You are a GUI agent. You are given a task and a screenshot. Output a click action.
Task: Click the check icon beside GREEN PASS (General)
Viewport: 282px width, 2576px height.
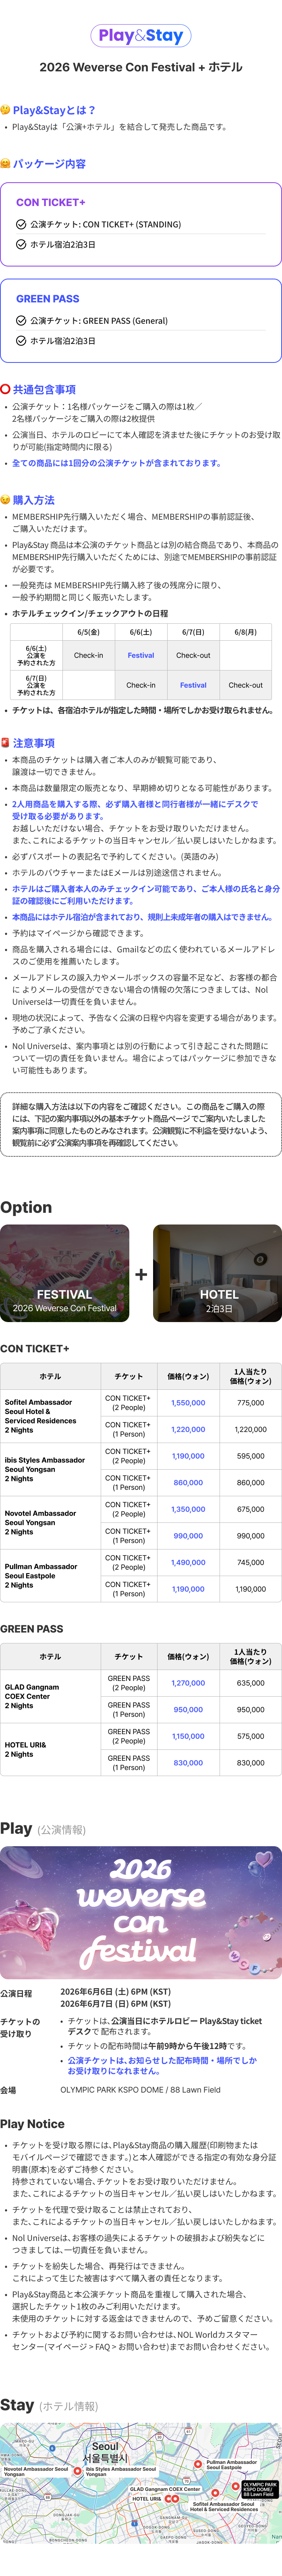tap(21, 321)
